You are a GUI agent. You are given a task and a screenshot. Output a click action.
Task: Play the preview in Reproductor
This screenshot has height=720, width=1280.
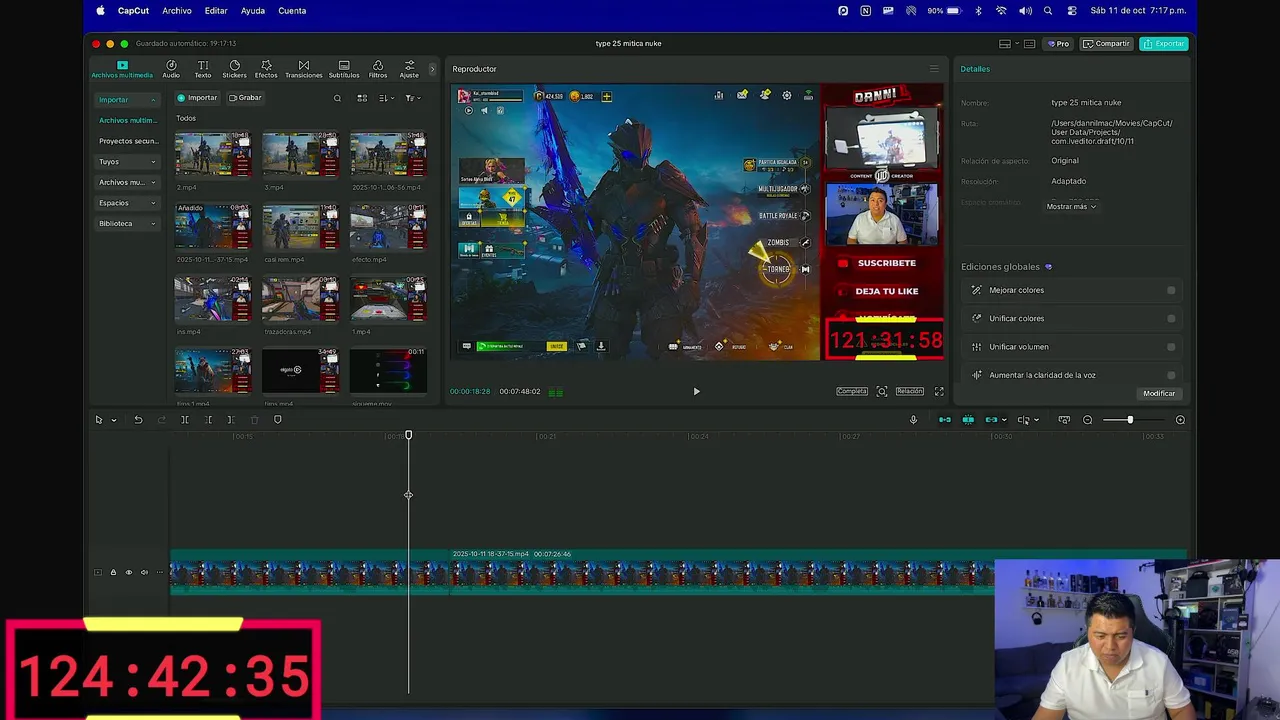coord(697,392)
